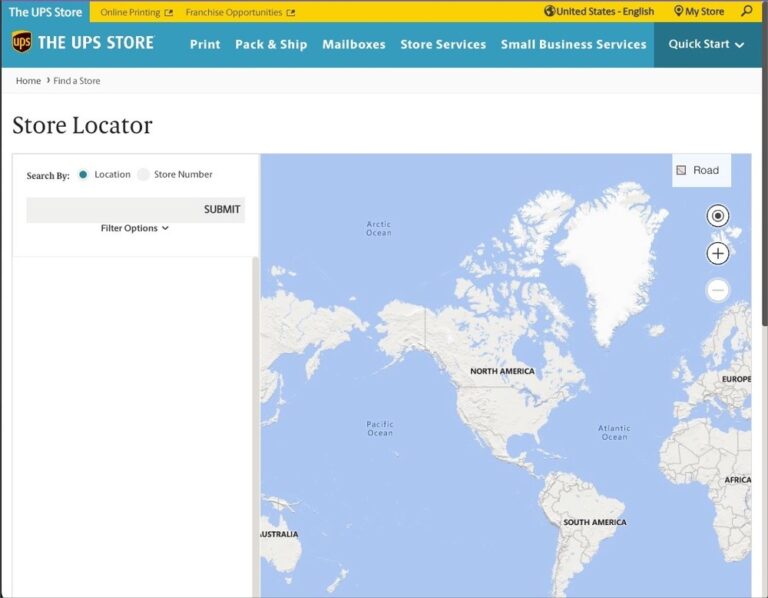
Task: Open the Mailboxes menu
Action: [x=353, y=44]
